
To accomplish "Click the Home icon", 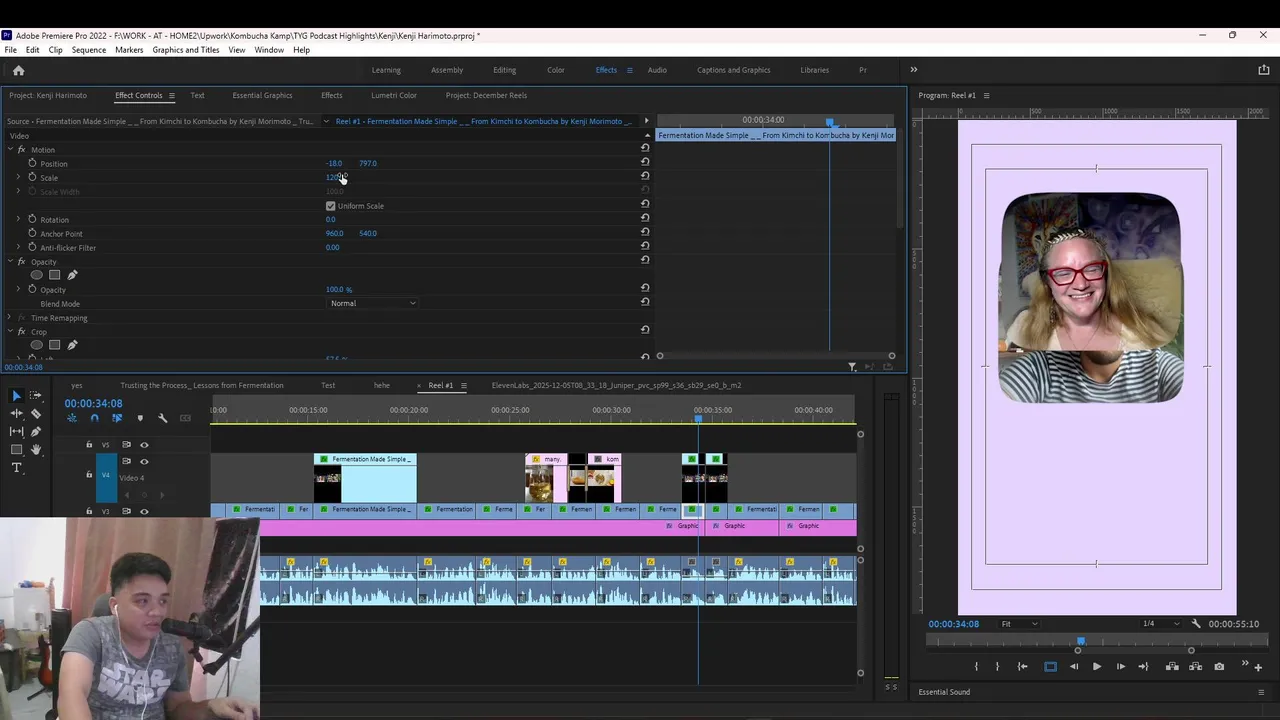I will coord(18,70).
